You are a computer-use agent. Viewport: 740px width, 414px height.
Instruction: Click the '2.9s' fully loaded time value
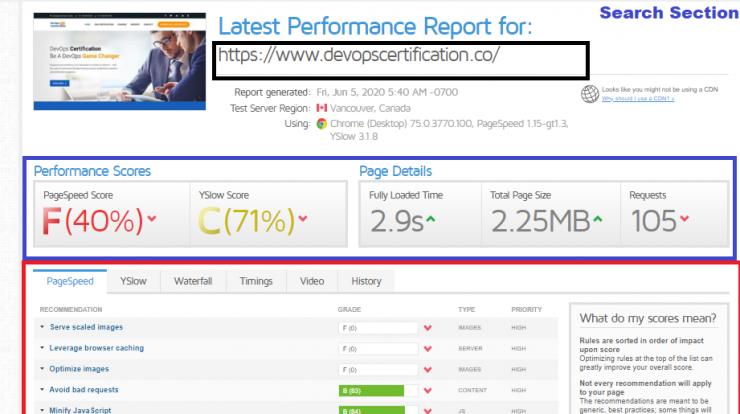[396, 221]
